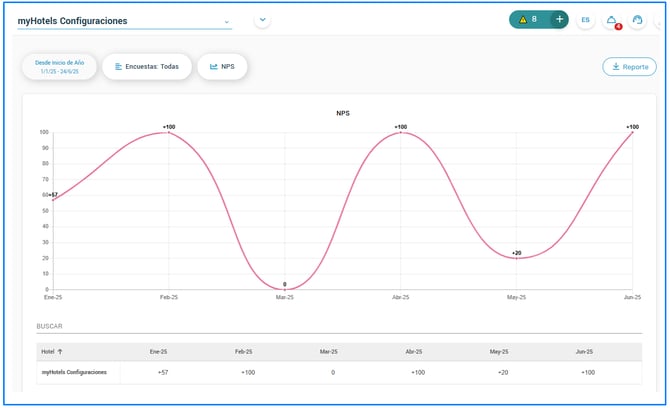Click the download icon in the Reporte button
Image resolution: width=670 pixels, height=408 pixels.
tap(616, 67)
